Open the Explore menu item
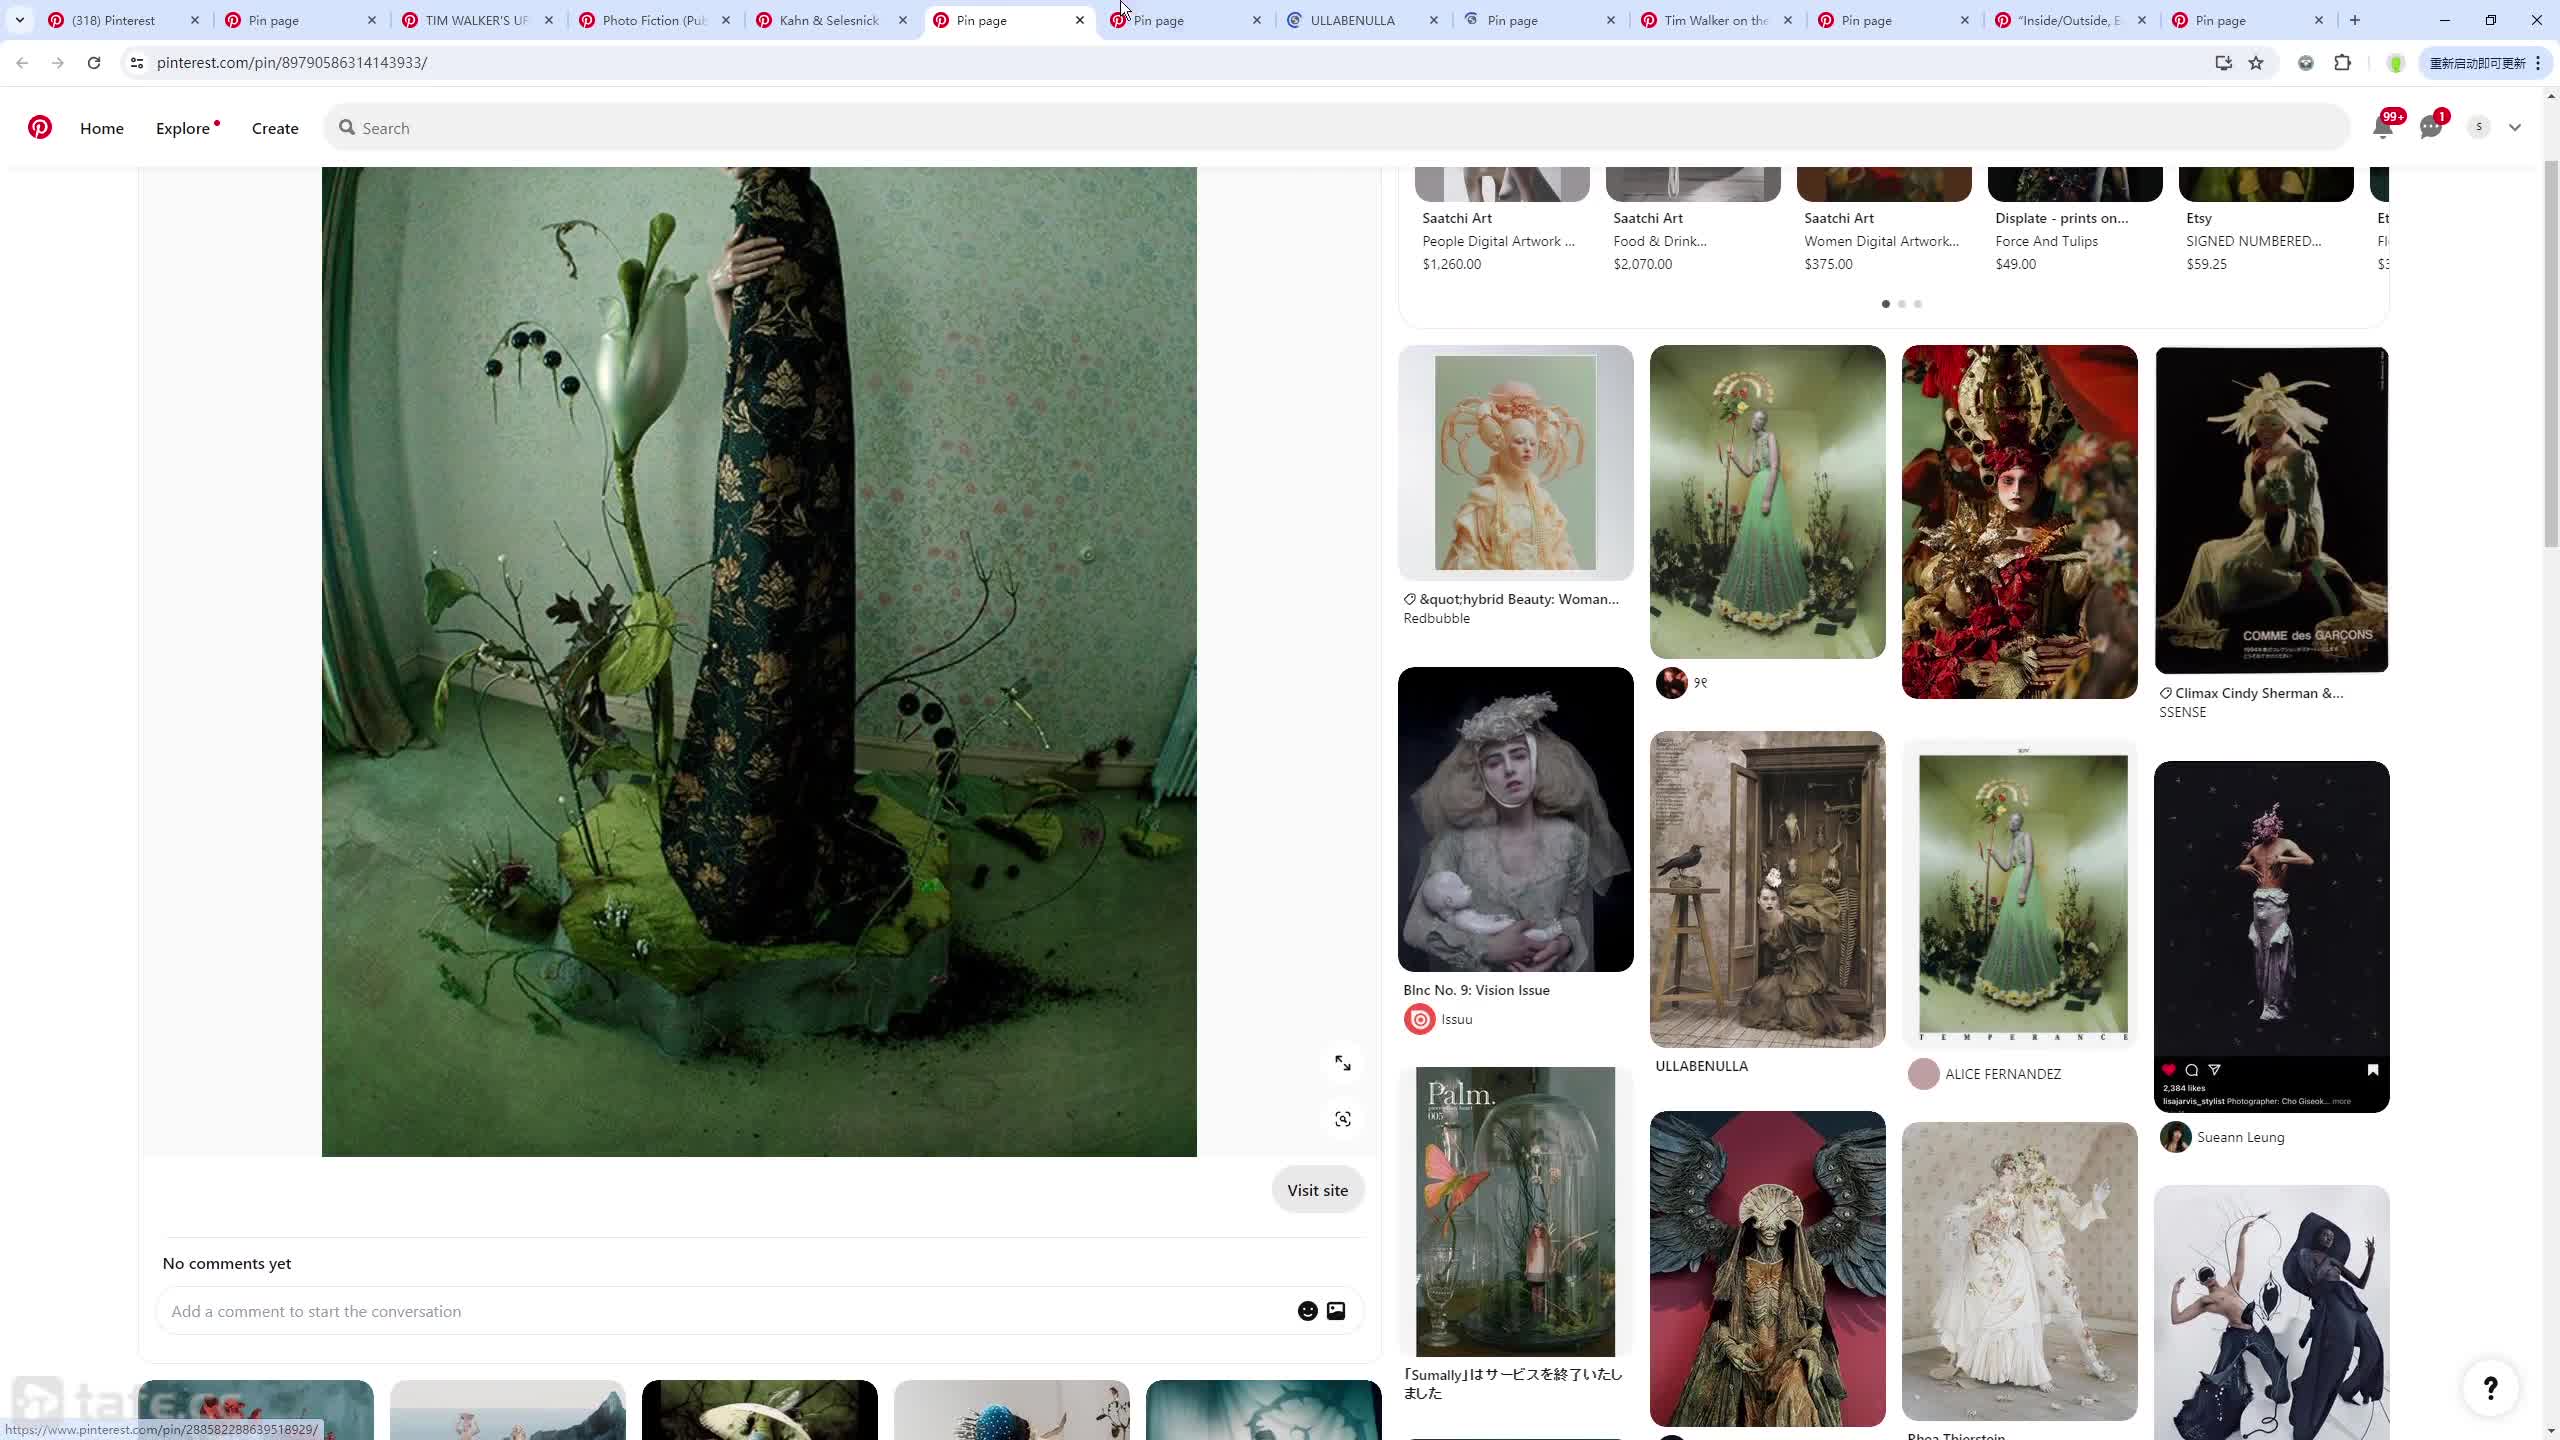The image size is (2560, 1440). 183,128
